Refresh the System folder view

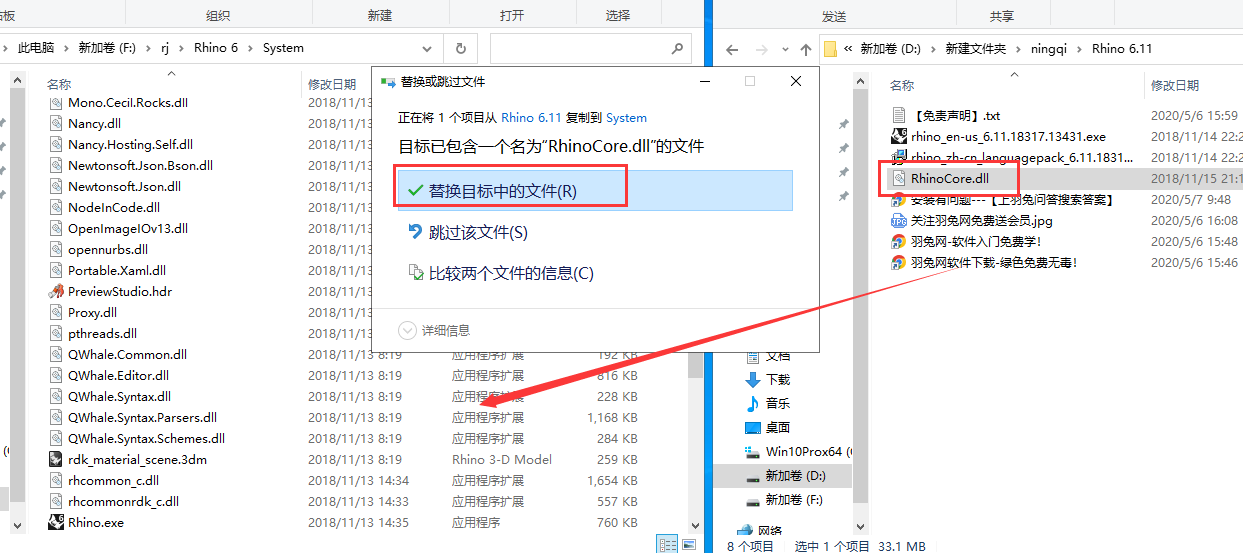tap(460, 48)
